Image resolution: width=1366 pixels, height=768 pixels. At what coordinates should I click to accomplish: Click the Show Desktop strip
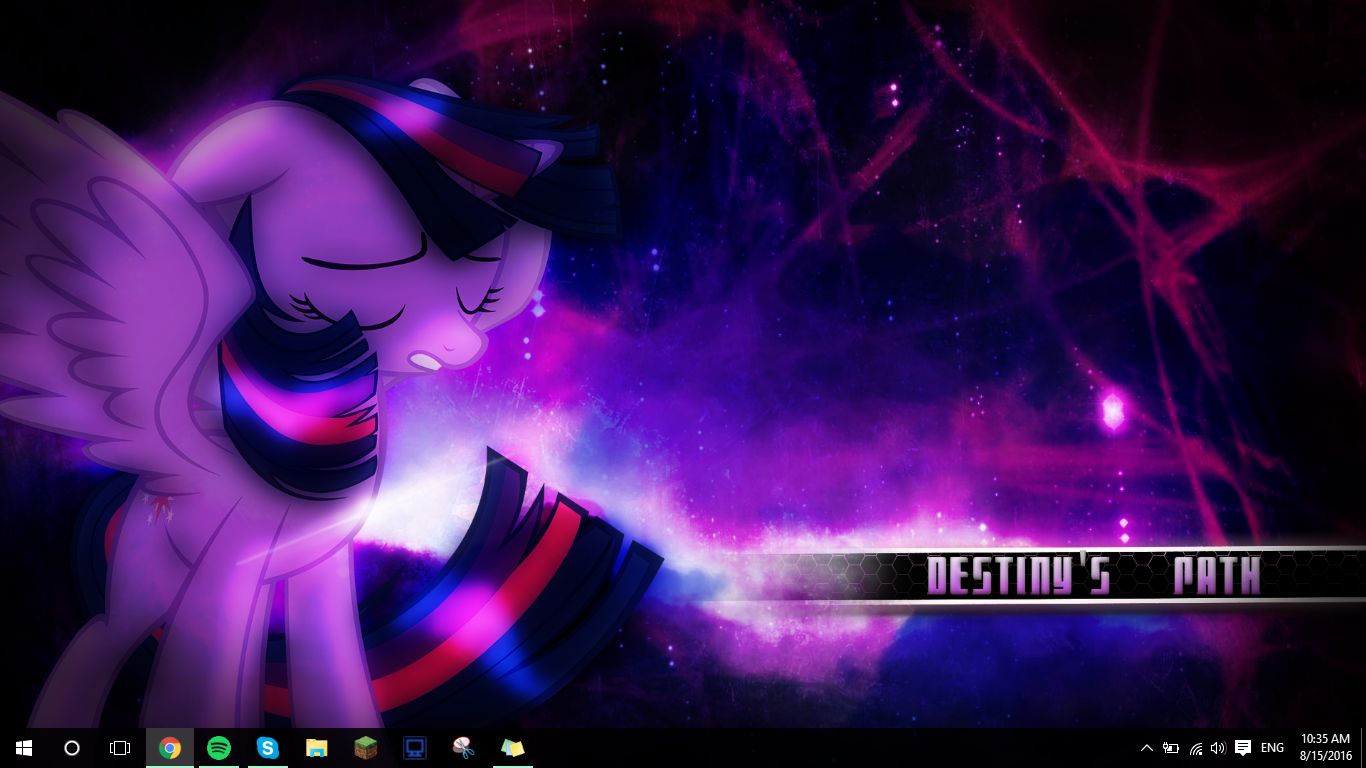pos(1363,748)
